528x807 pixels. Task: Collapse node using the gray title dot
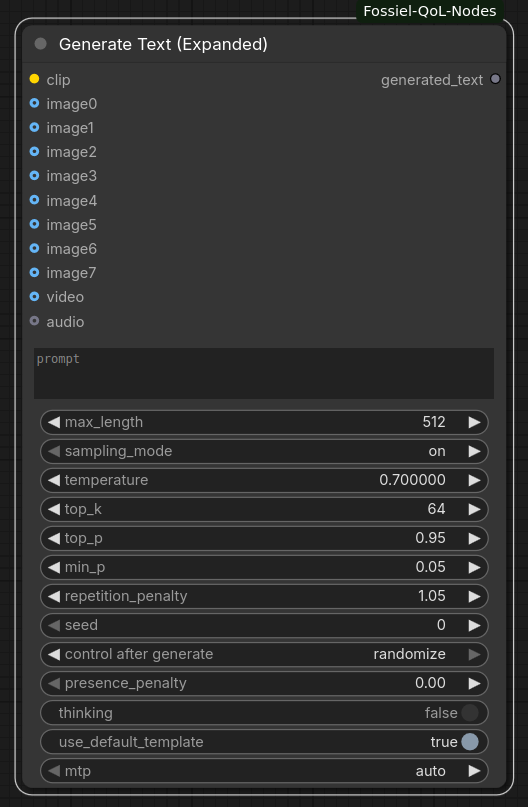click(x=40, y=44)
